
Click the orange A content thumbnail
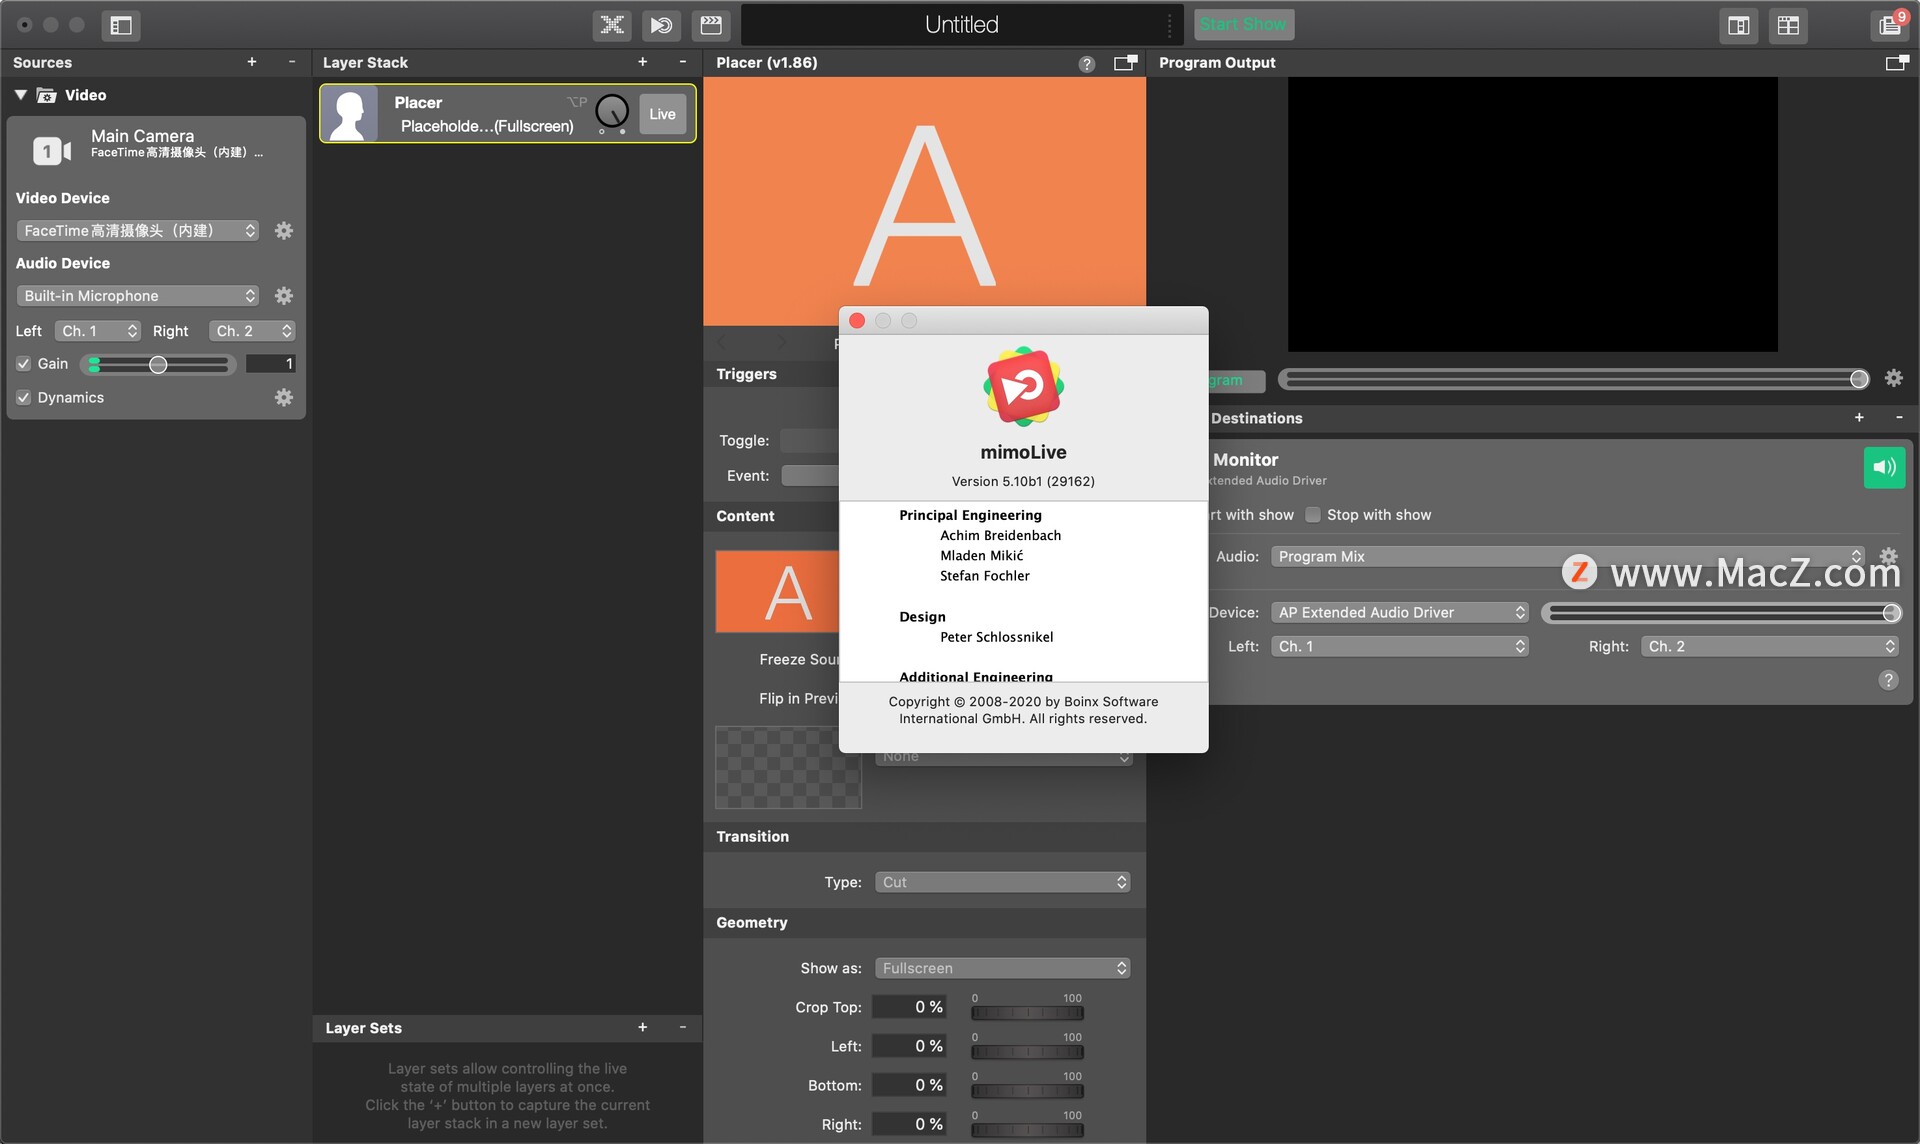point(778,591)
